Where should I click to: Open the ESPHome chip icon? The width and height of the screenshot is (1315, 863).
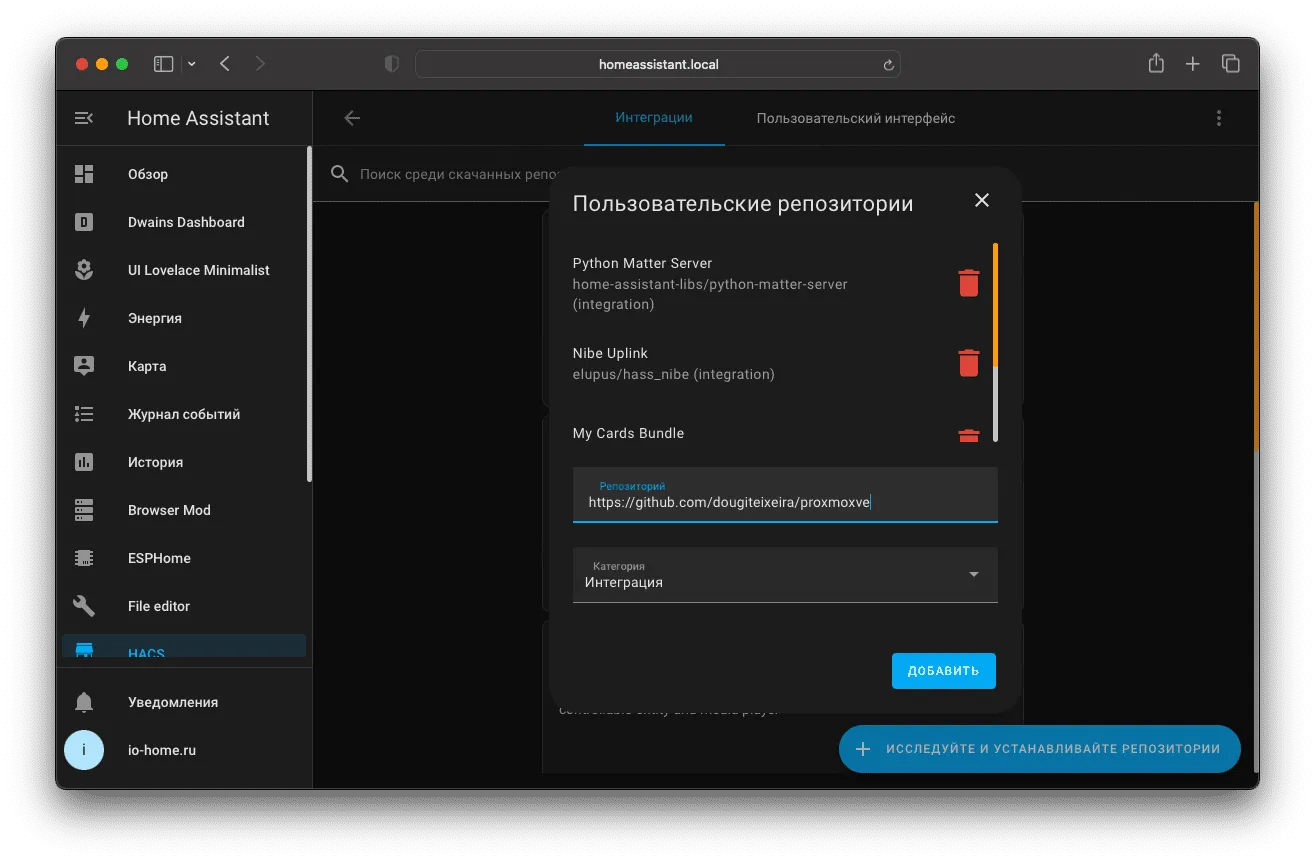[x=84, y=558]
